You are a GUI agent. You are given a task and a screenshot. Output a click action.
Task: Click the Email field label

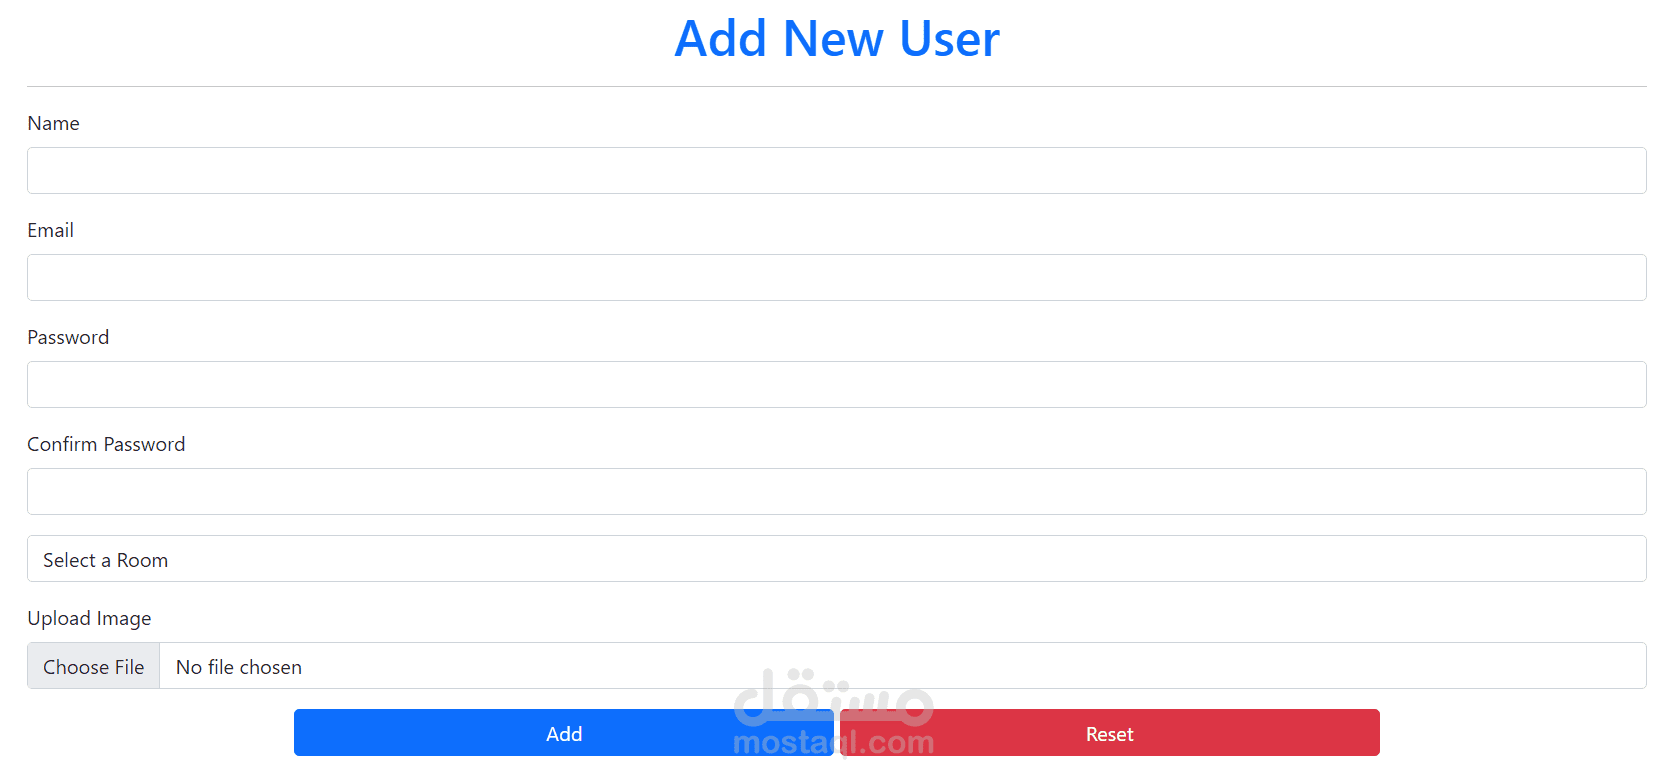[x=51, y=230]
